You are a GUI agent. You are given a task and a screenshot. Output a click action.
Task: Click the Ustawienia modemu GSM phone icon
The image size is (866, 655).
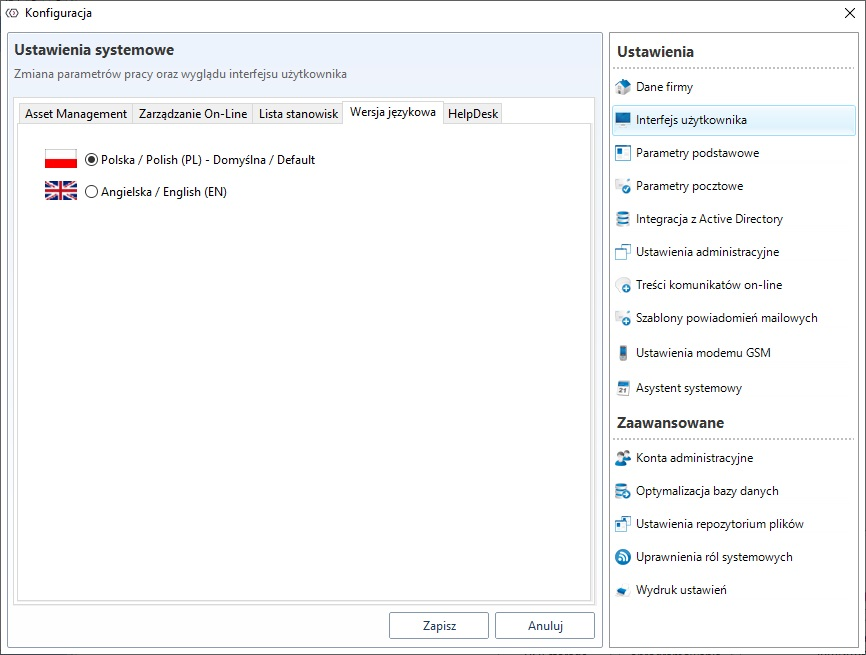tap(623, 353)
